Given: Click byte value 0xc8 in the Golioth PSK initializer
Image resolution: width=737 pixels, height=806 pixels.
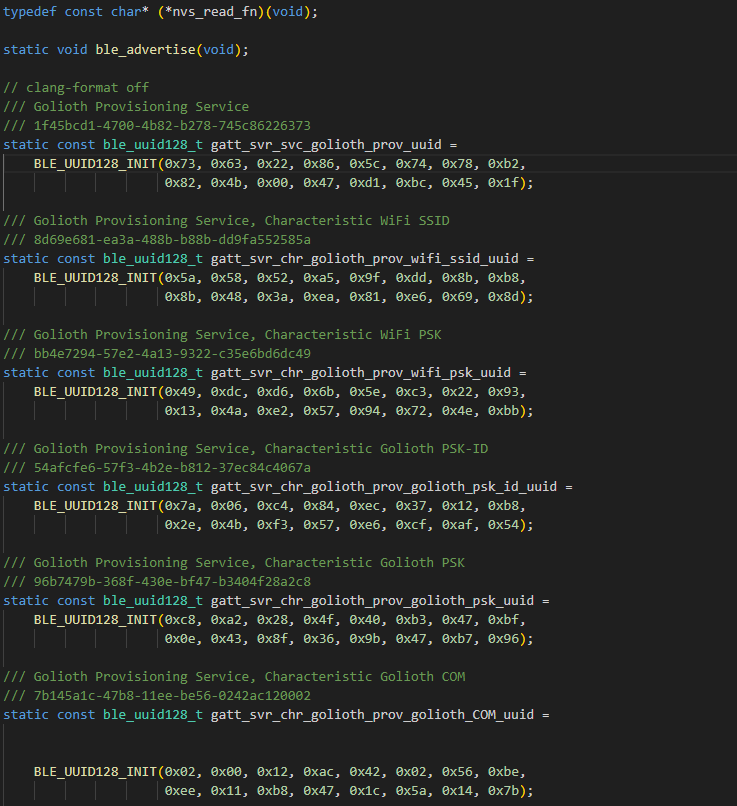Looking at the screenshot, I should coord(180,620).
